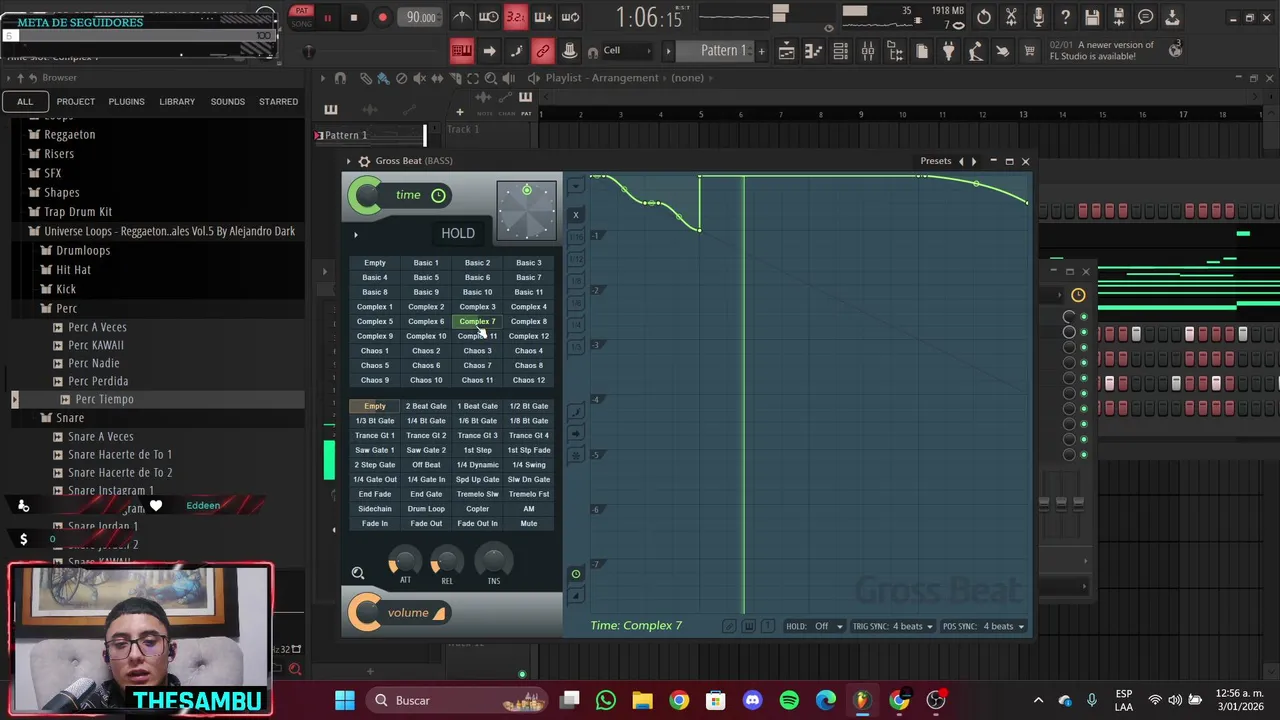Stop playback with the stop button
Viewport: 1280px width, 720px height.
[353, 17]
